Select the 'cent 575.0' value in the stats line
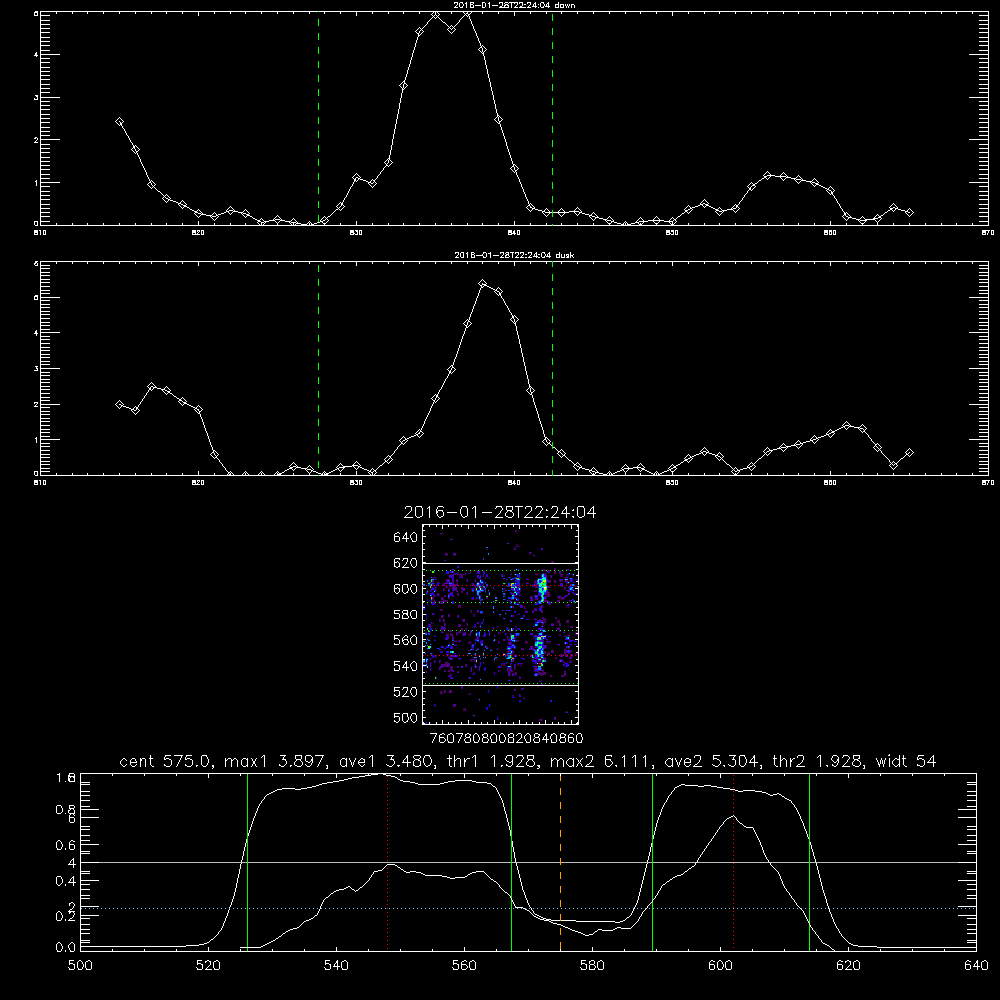 [166, 761]
